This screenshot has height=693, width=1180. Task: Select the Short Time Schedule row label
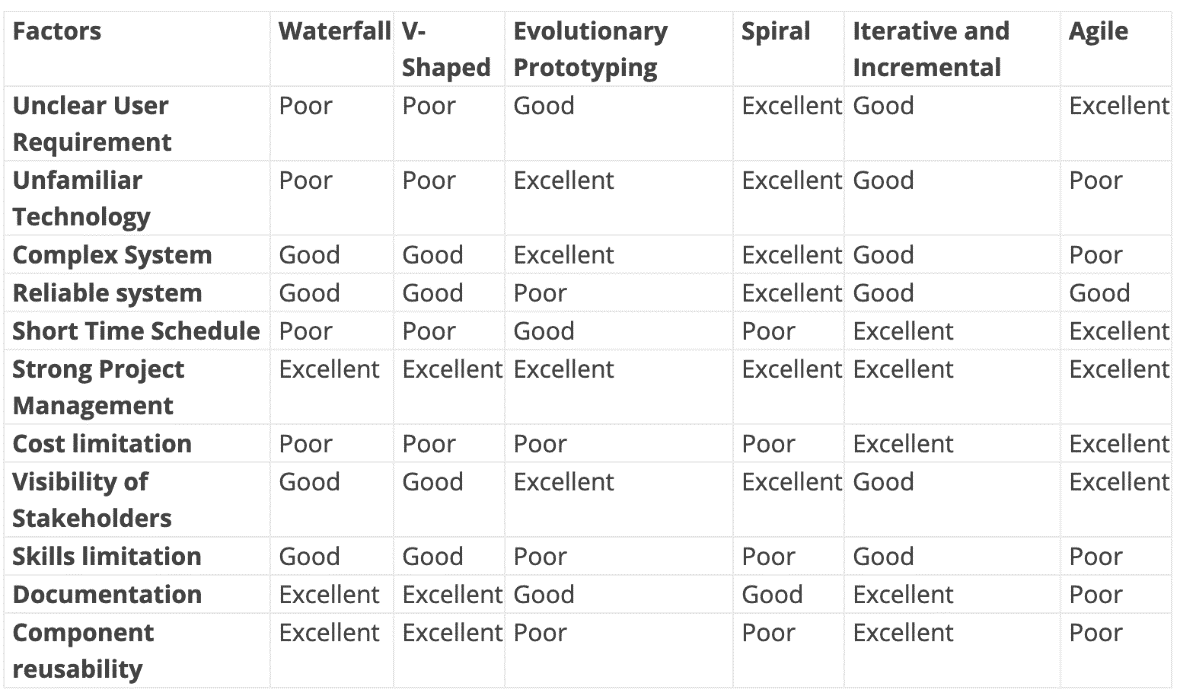[x=136, y=331]
